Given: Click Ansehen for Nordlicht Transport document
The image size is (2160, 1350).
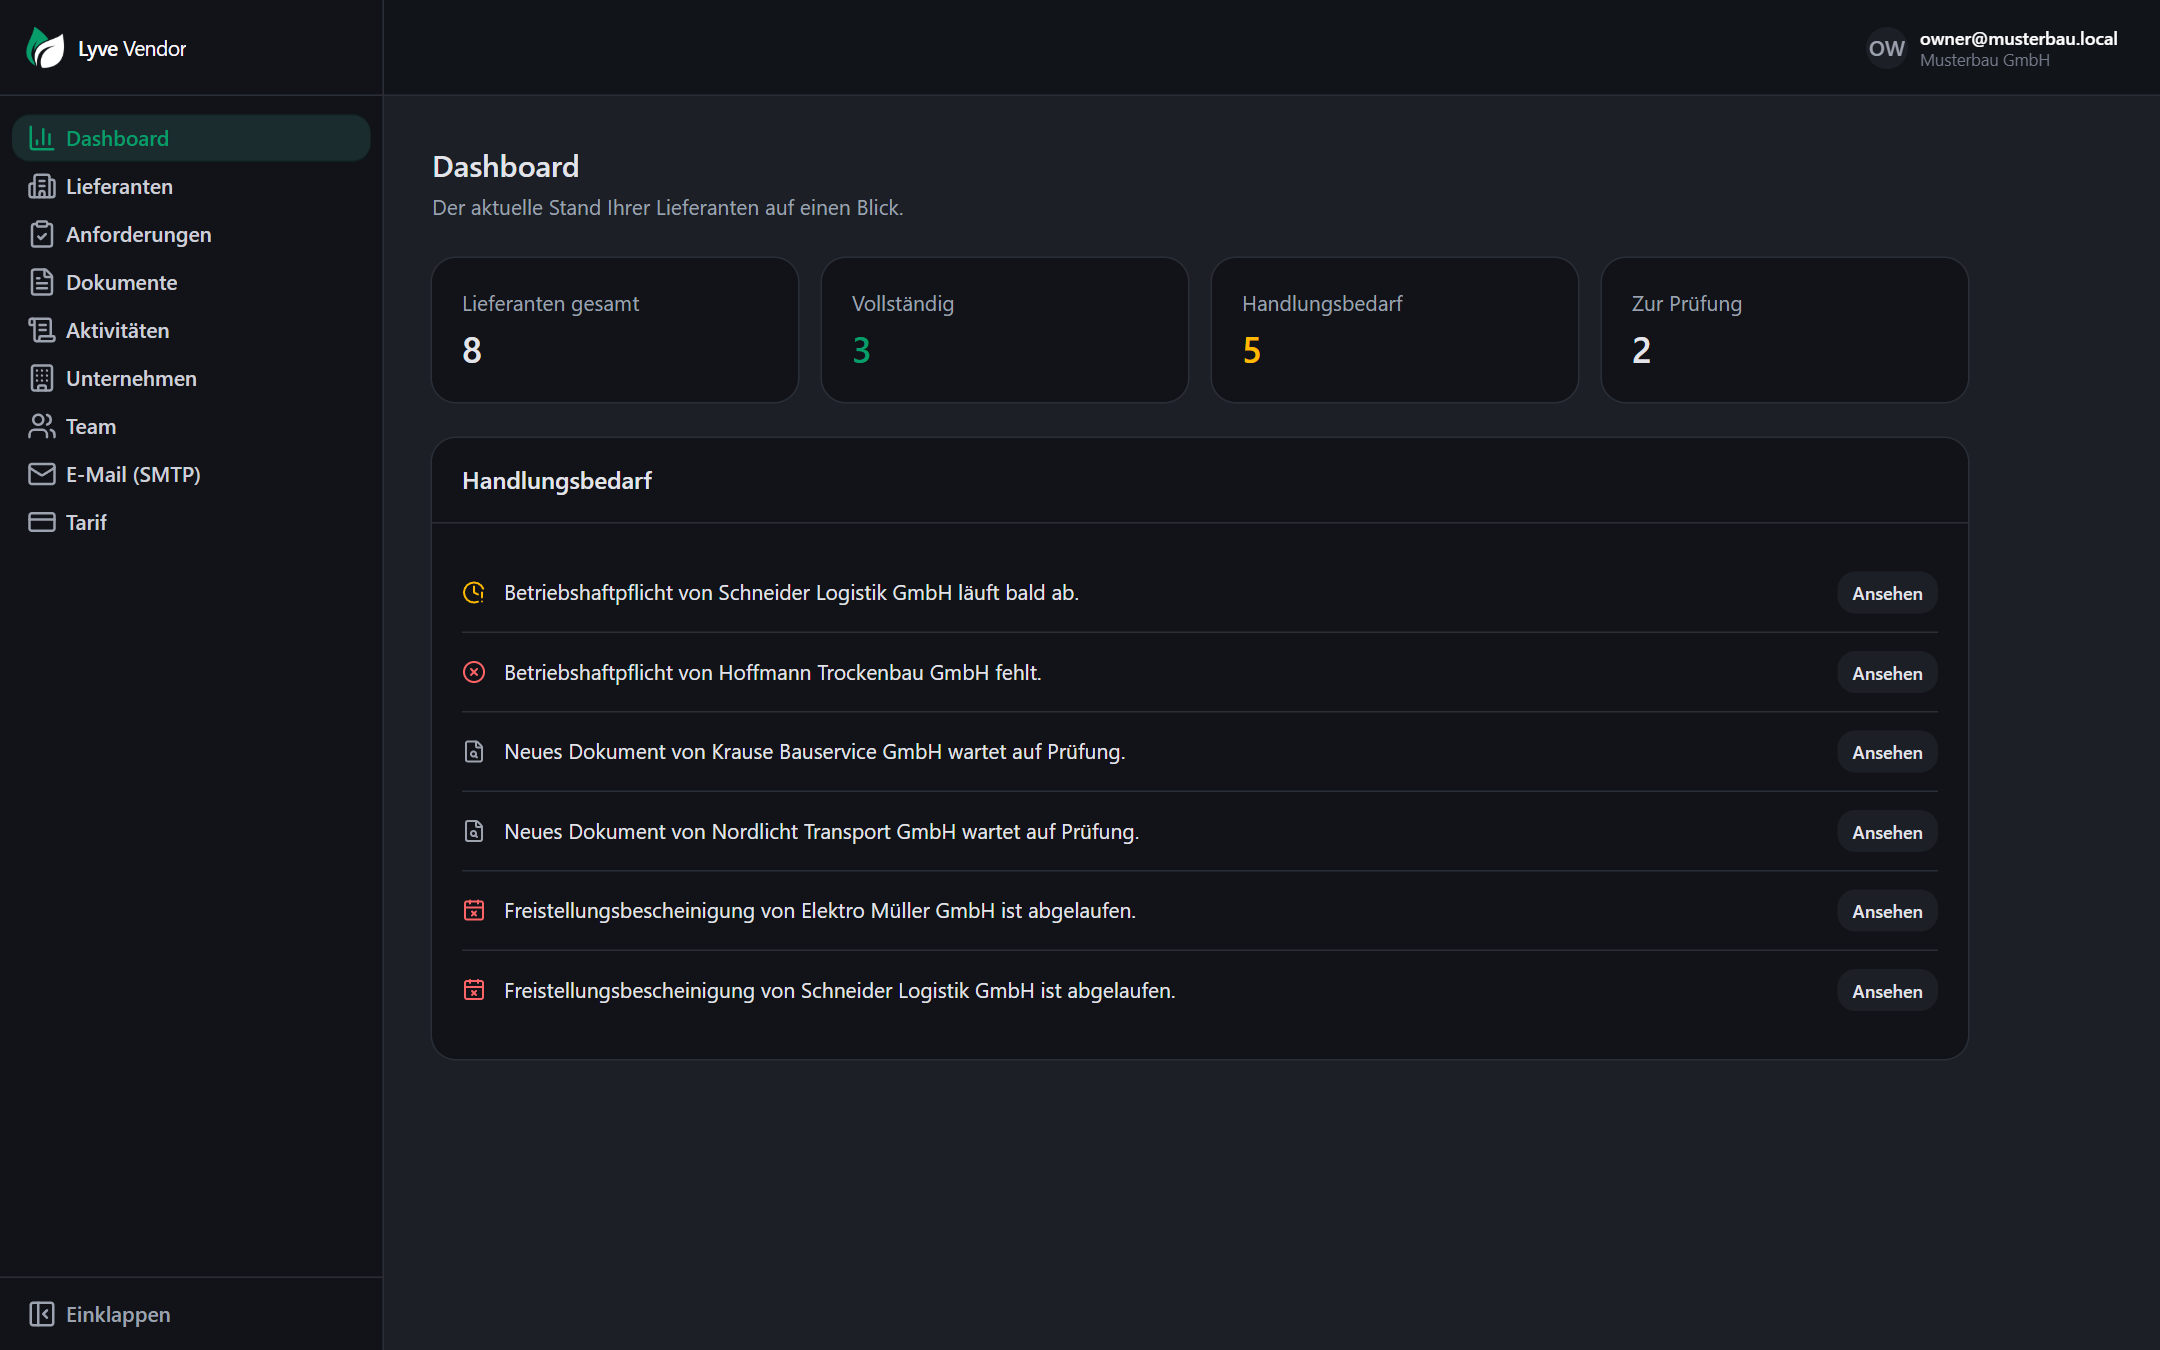Looking at the screenshot, I should (1887, 832).
